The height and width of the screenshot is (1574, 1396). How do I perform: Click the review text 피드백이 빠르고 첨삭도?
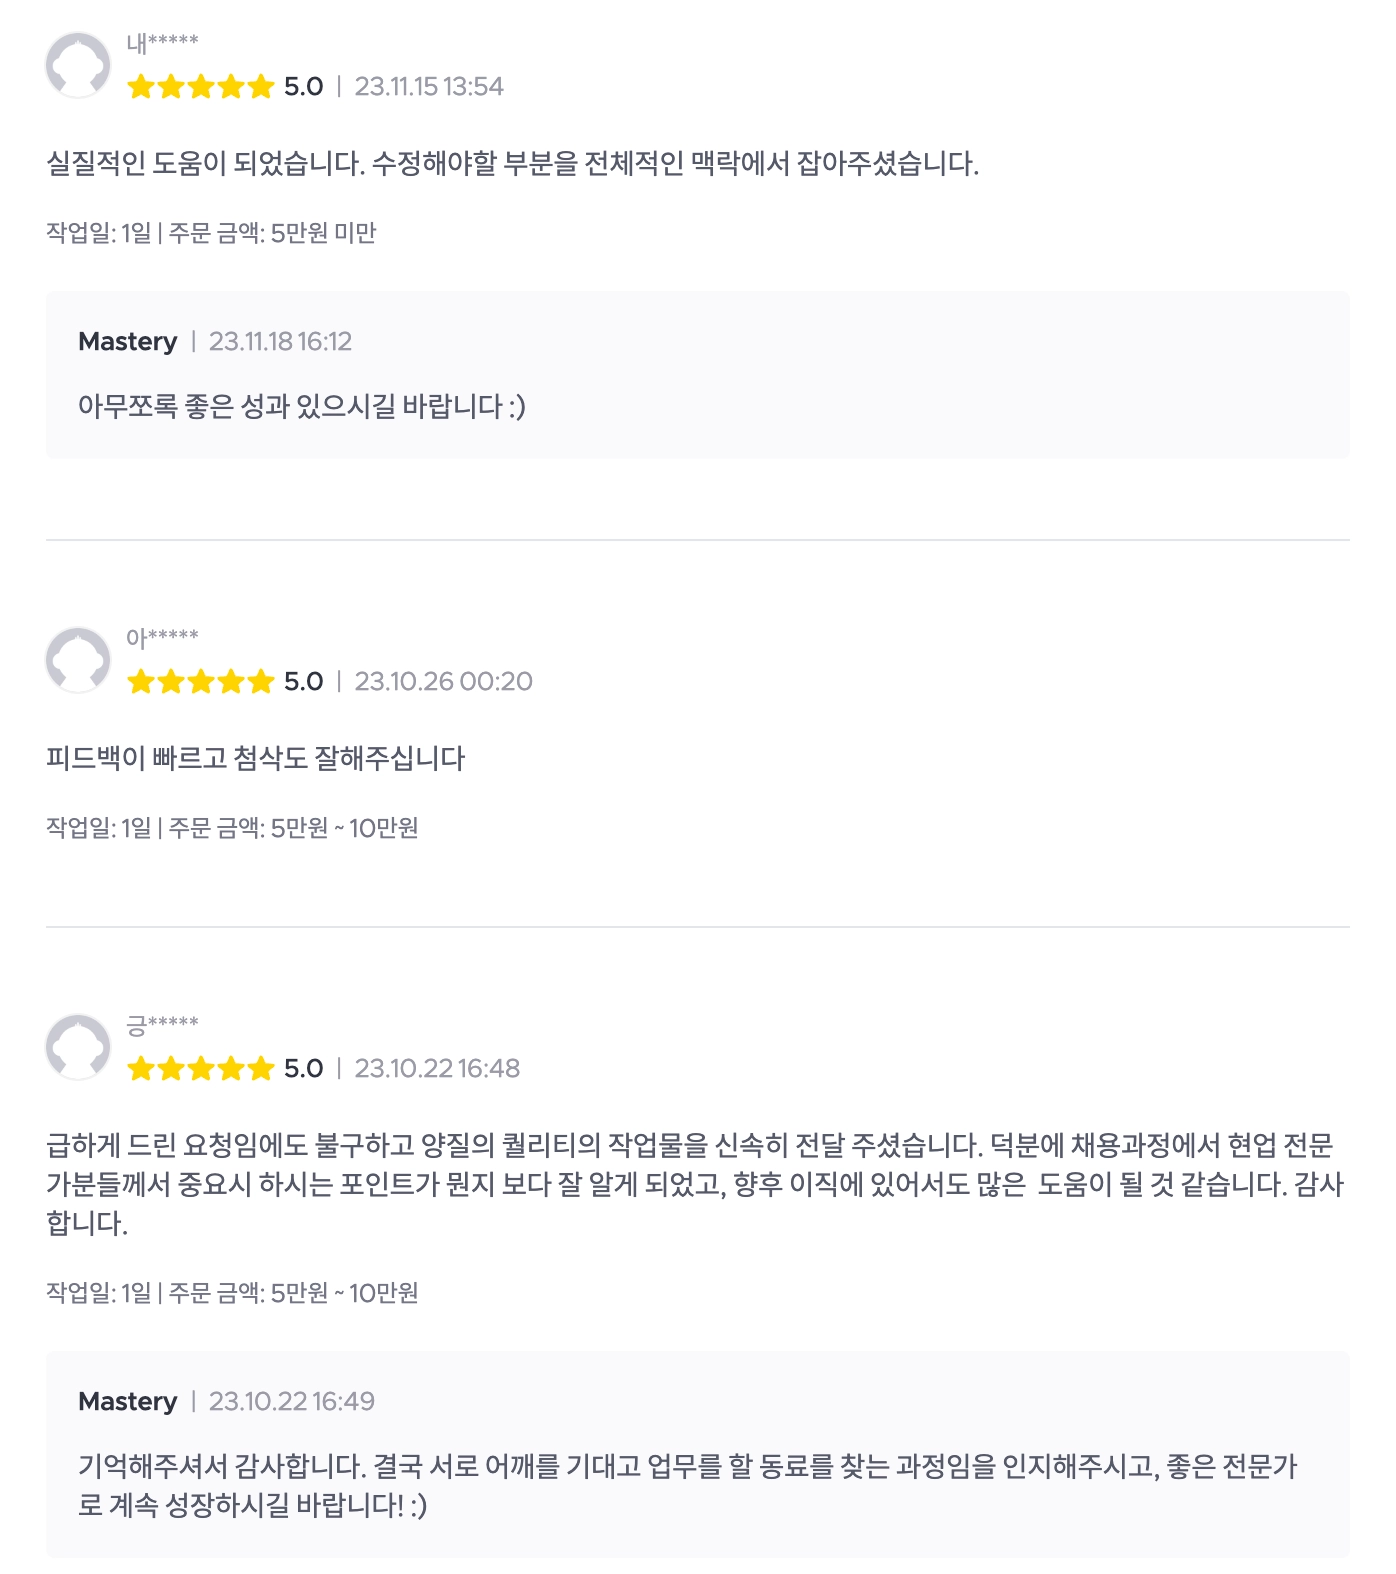255,759
